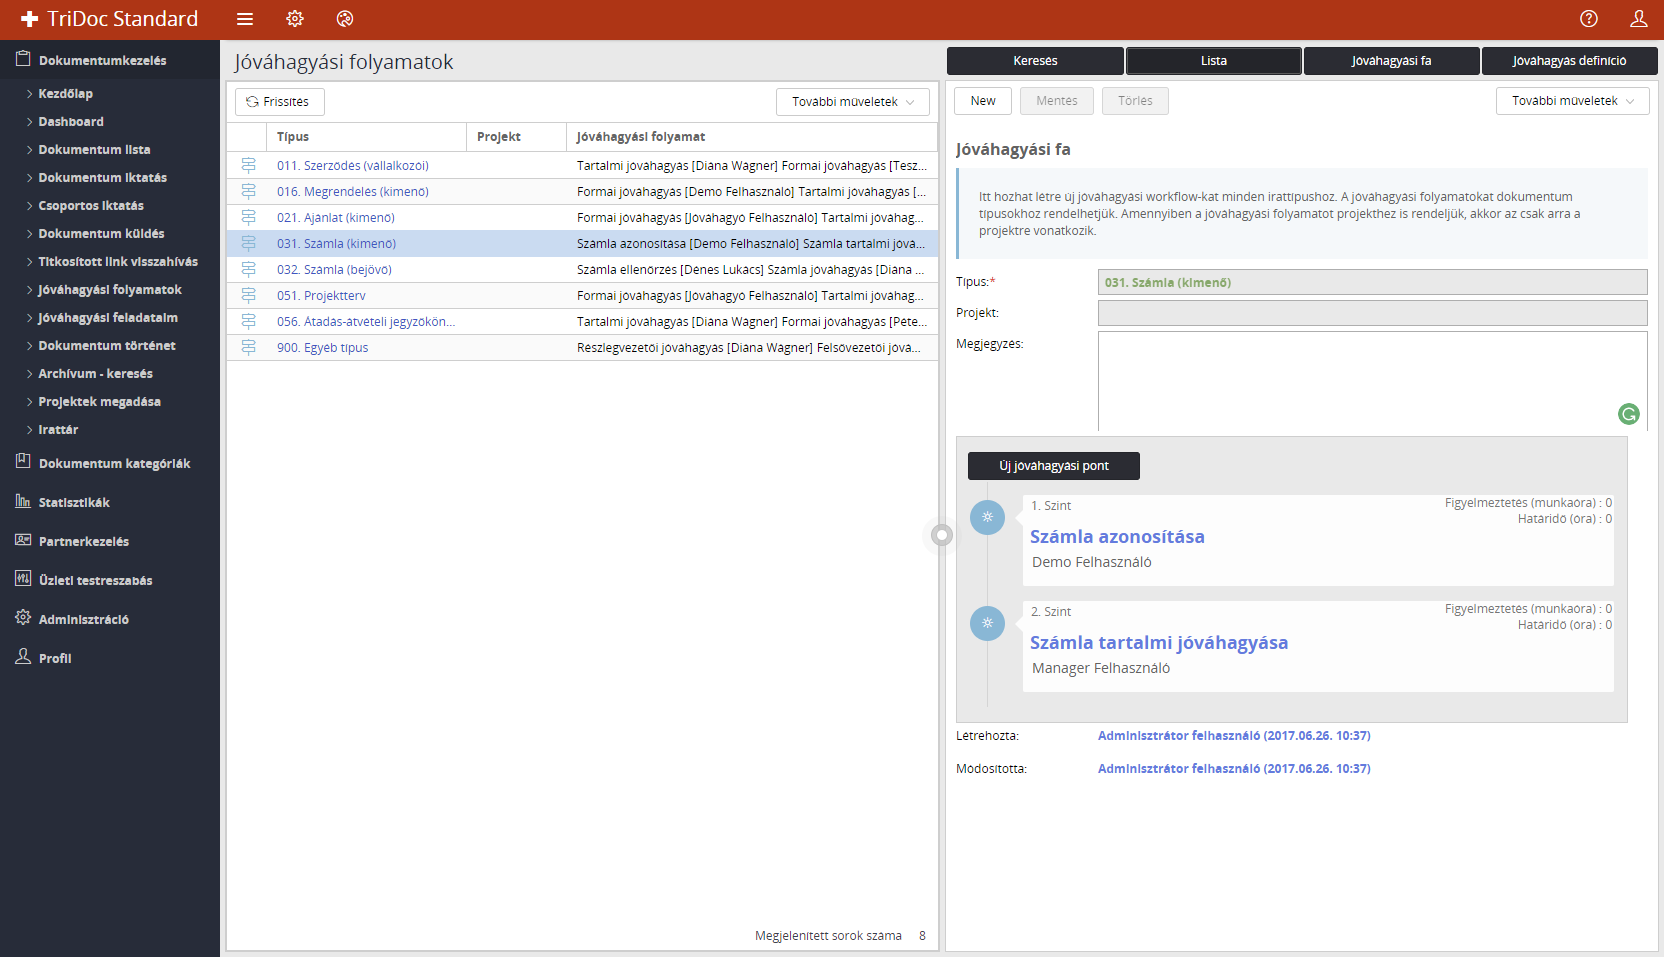Click the Üzleti testreszabás icon in the sidebar
The height and width of the screenshot is (957, 1664).
tap(23, 579)
